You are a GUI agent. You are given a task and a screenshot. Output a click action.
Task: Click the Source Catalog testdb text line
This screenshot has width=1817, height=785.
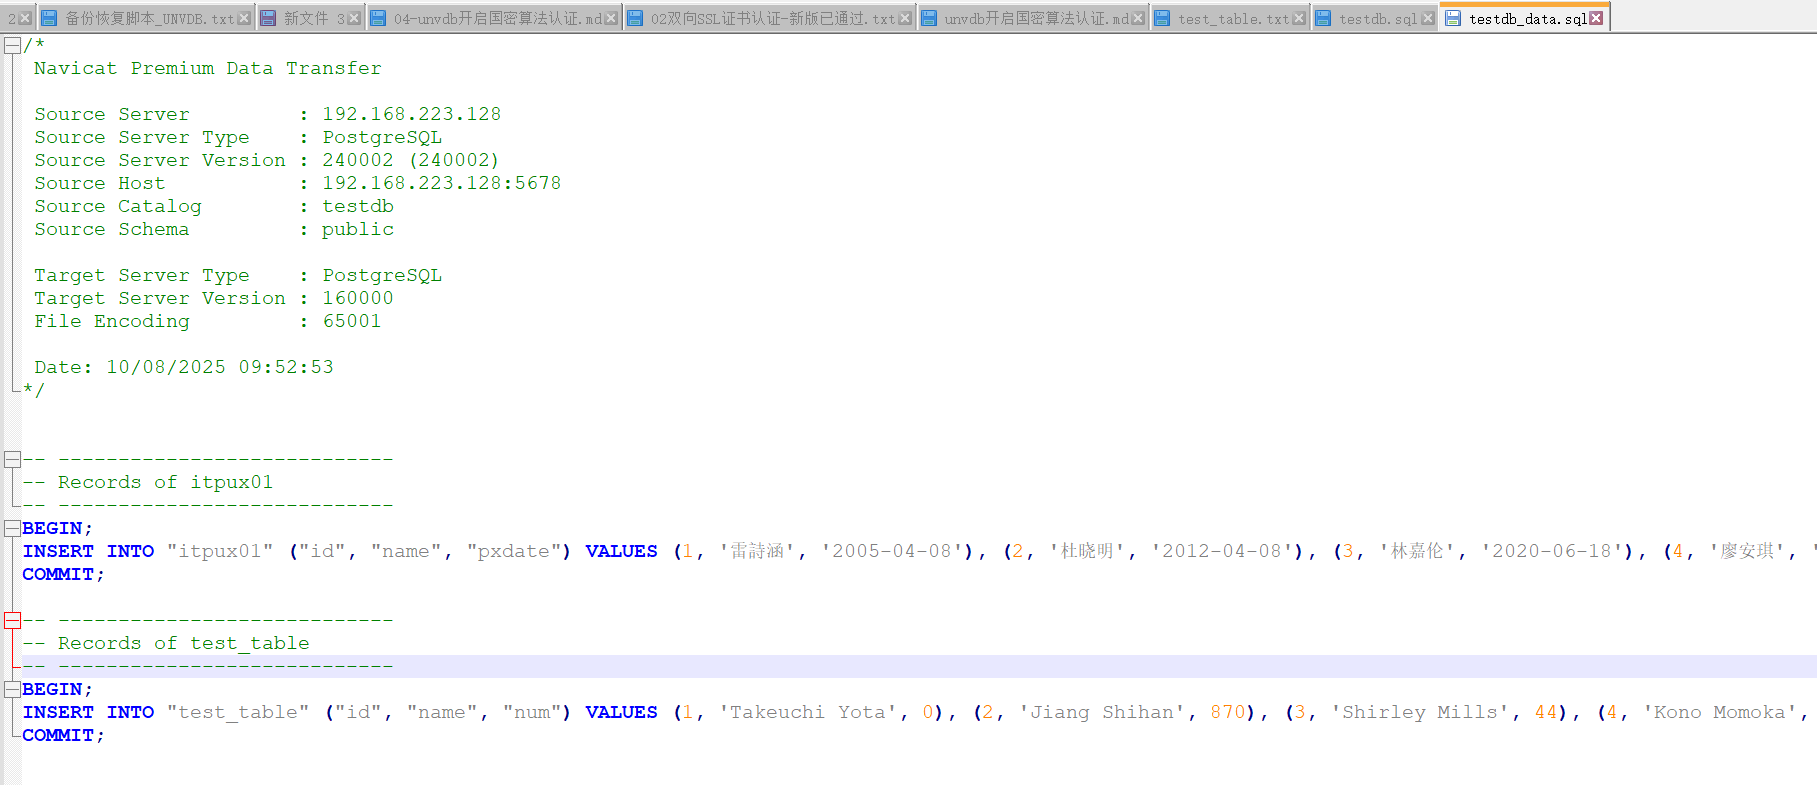click(214, 206)
